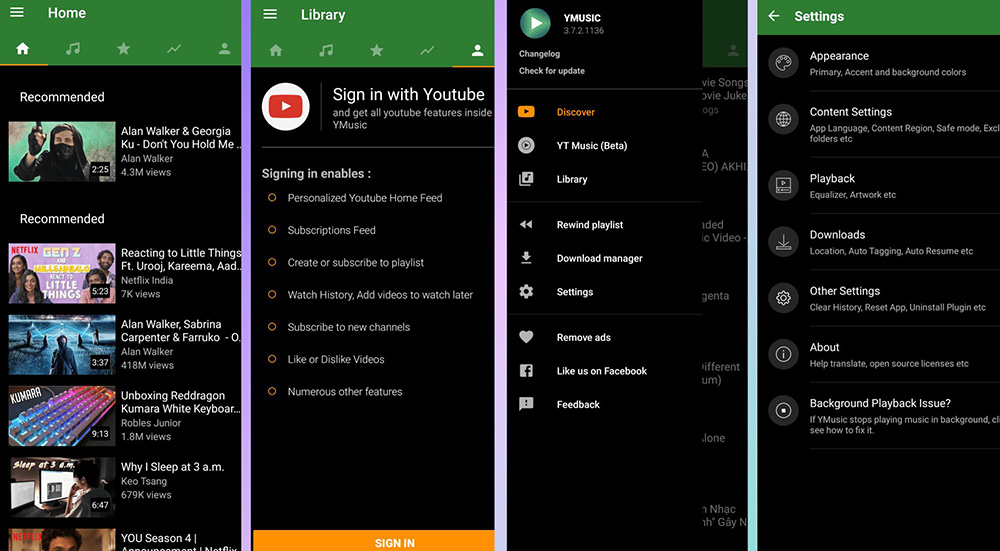Screen dimensions: 1000x551
Task: Tap Remove ads heart item
Action: click(x=583, y=337)
